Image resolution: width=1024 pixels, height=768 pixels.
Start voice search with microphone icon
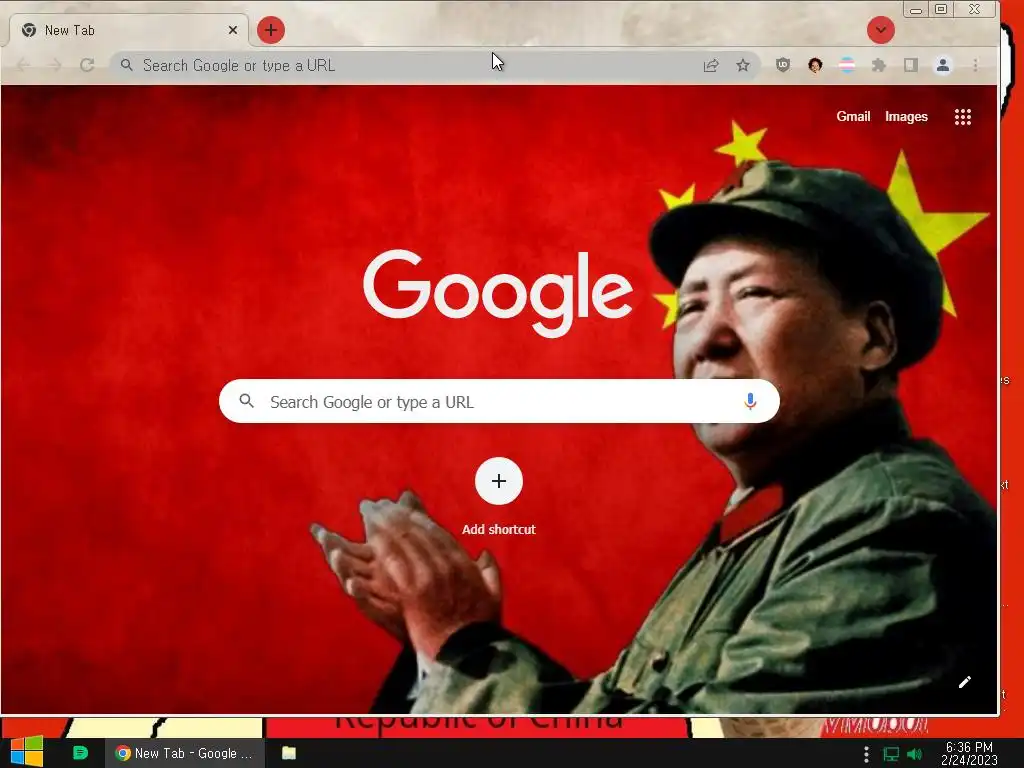click(x=750, y=401)
